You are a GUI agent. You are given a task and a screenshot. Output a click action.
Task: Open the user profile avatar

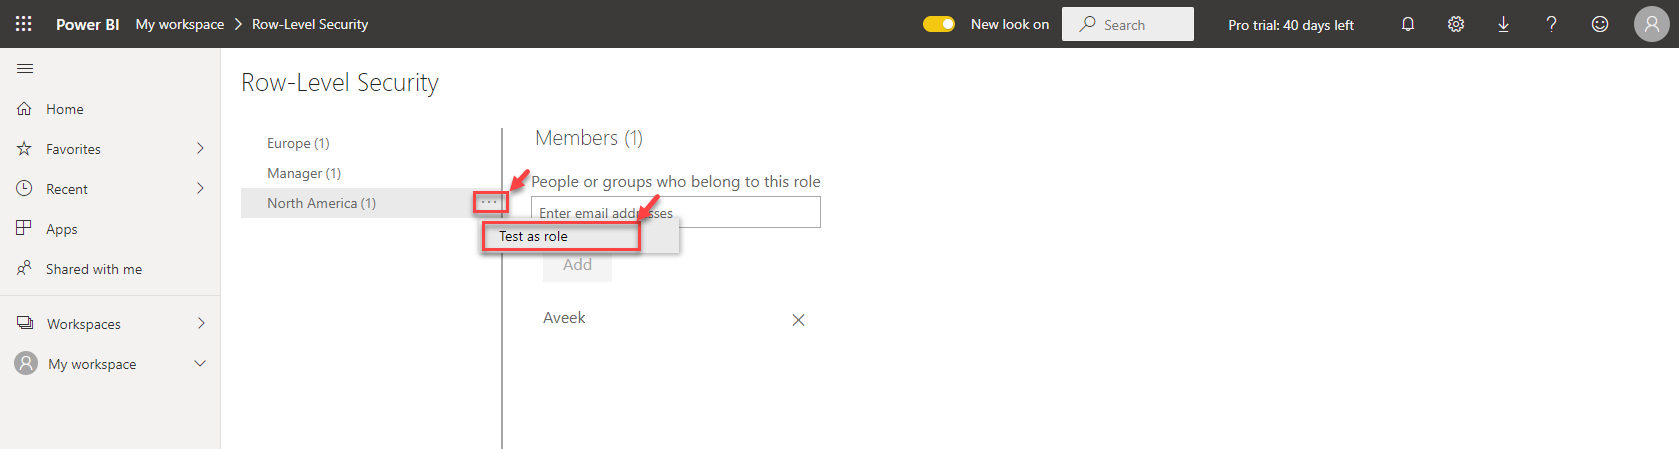pyautogui.click(x=1651, y=24)
